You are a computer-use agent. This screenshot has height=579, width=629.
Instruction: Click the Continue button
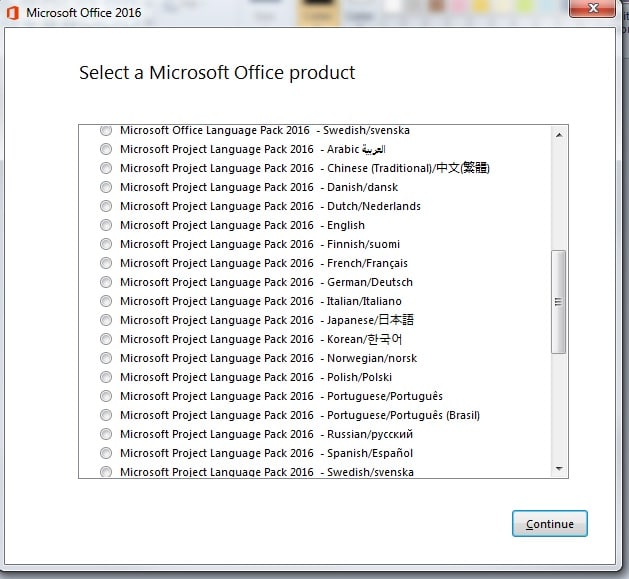pyautogui.click(x=550, y=524)
